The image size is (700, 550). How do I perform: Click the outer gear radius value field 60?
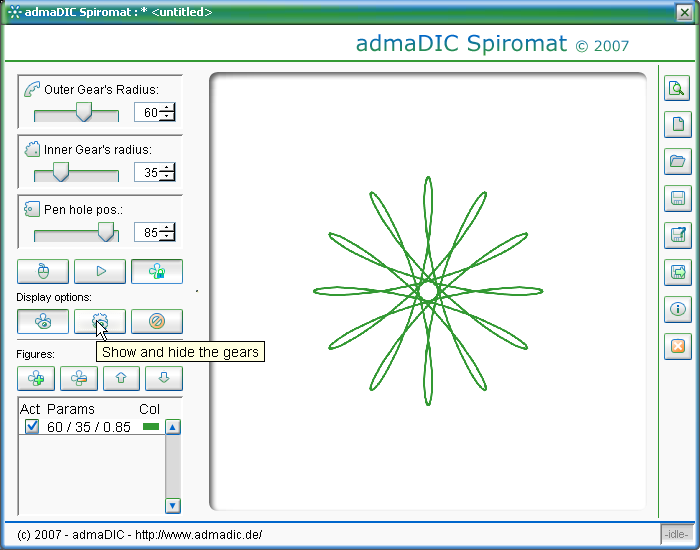pos(147,112)
